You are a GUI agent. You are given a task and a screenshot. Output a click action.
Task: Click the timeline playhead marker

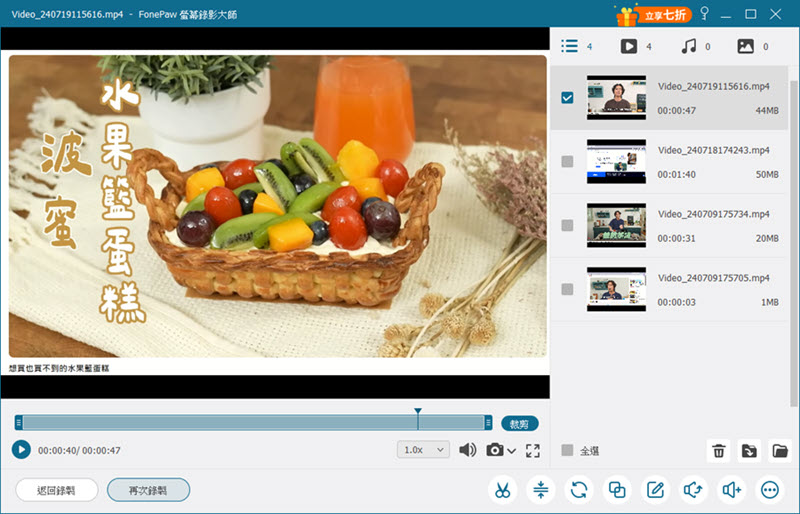coord(418,411)
